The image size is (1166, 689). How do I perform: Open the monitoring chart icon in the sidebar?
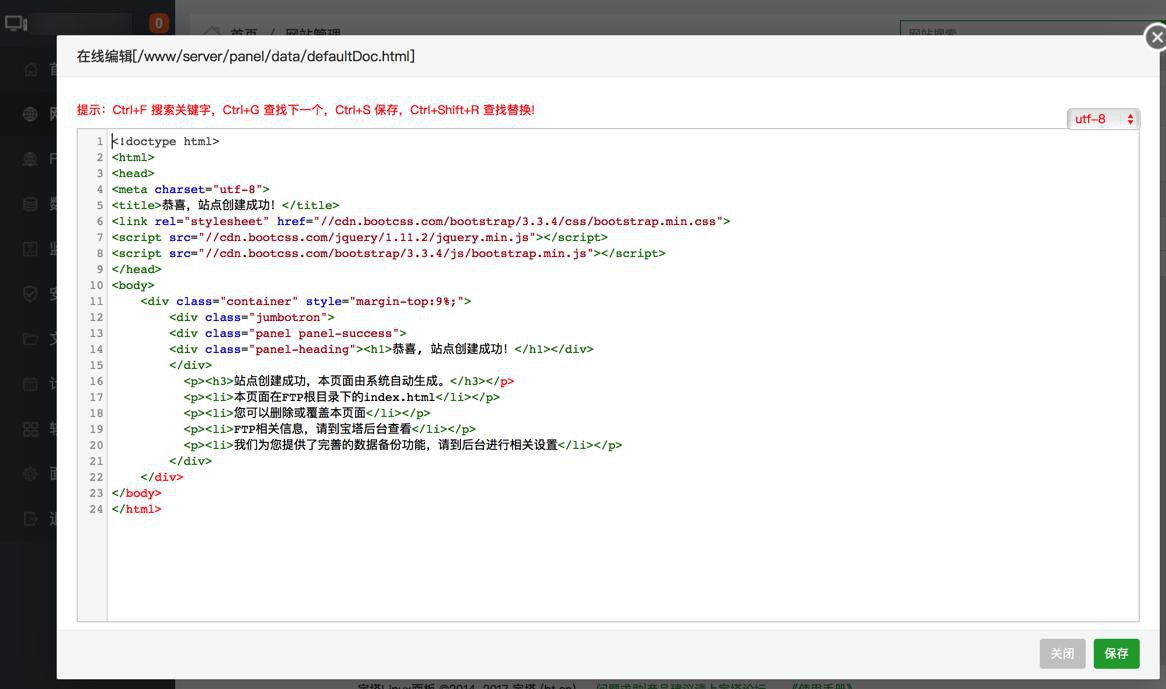click(x=30, y=248)
